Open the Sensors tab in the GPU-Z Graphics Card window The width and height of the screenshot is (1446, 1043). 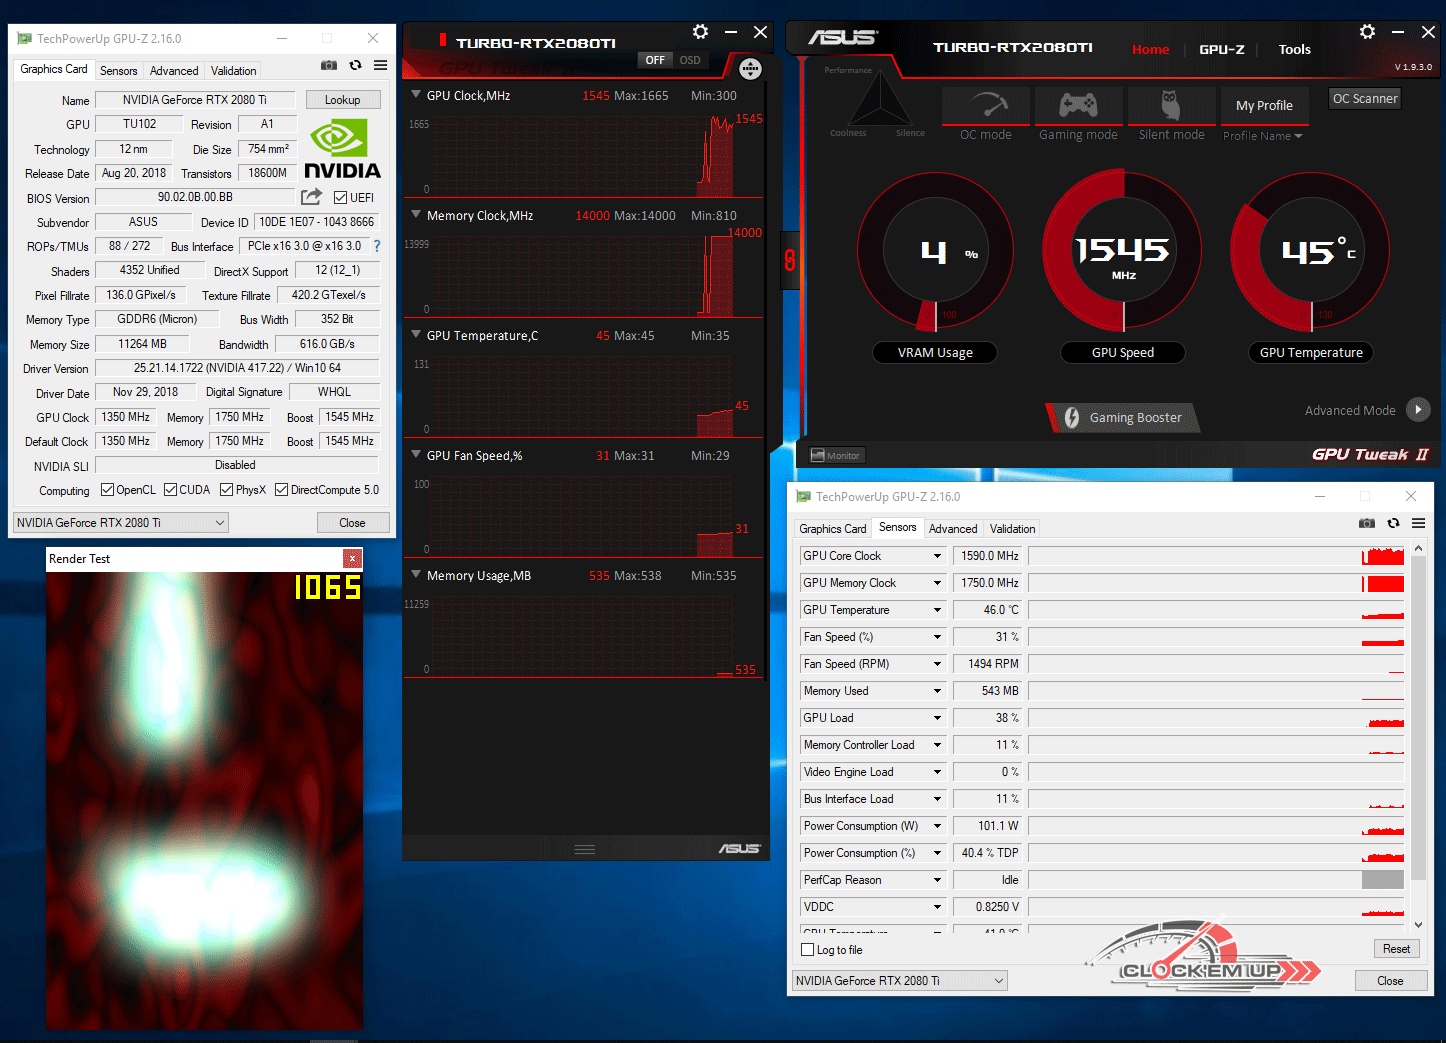[x=118, y=71]
